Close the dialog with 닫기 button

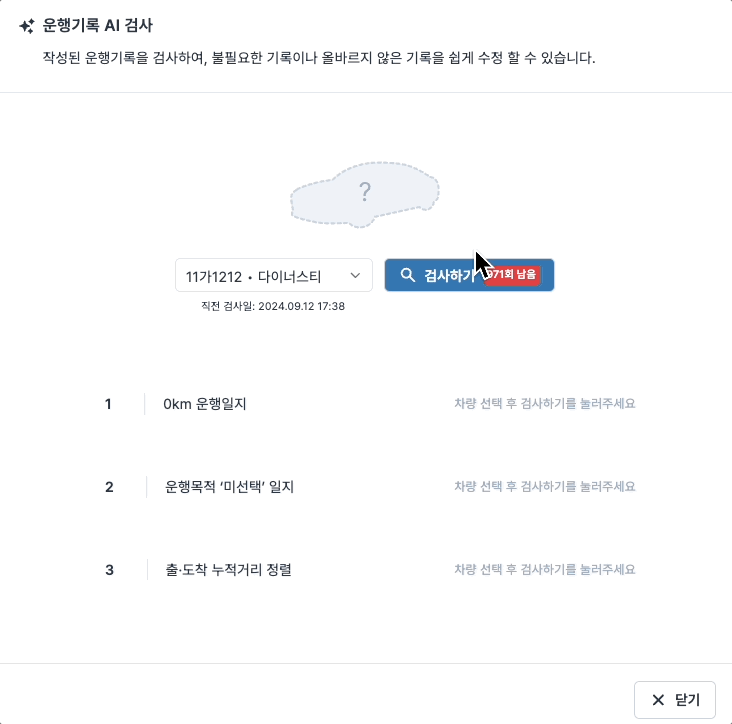pos(675,700)
